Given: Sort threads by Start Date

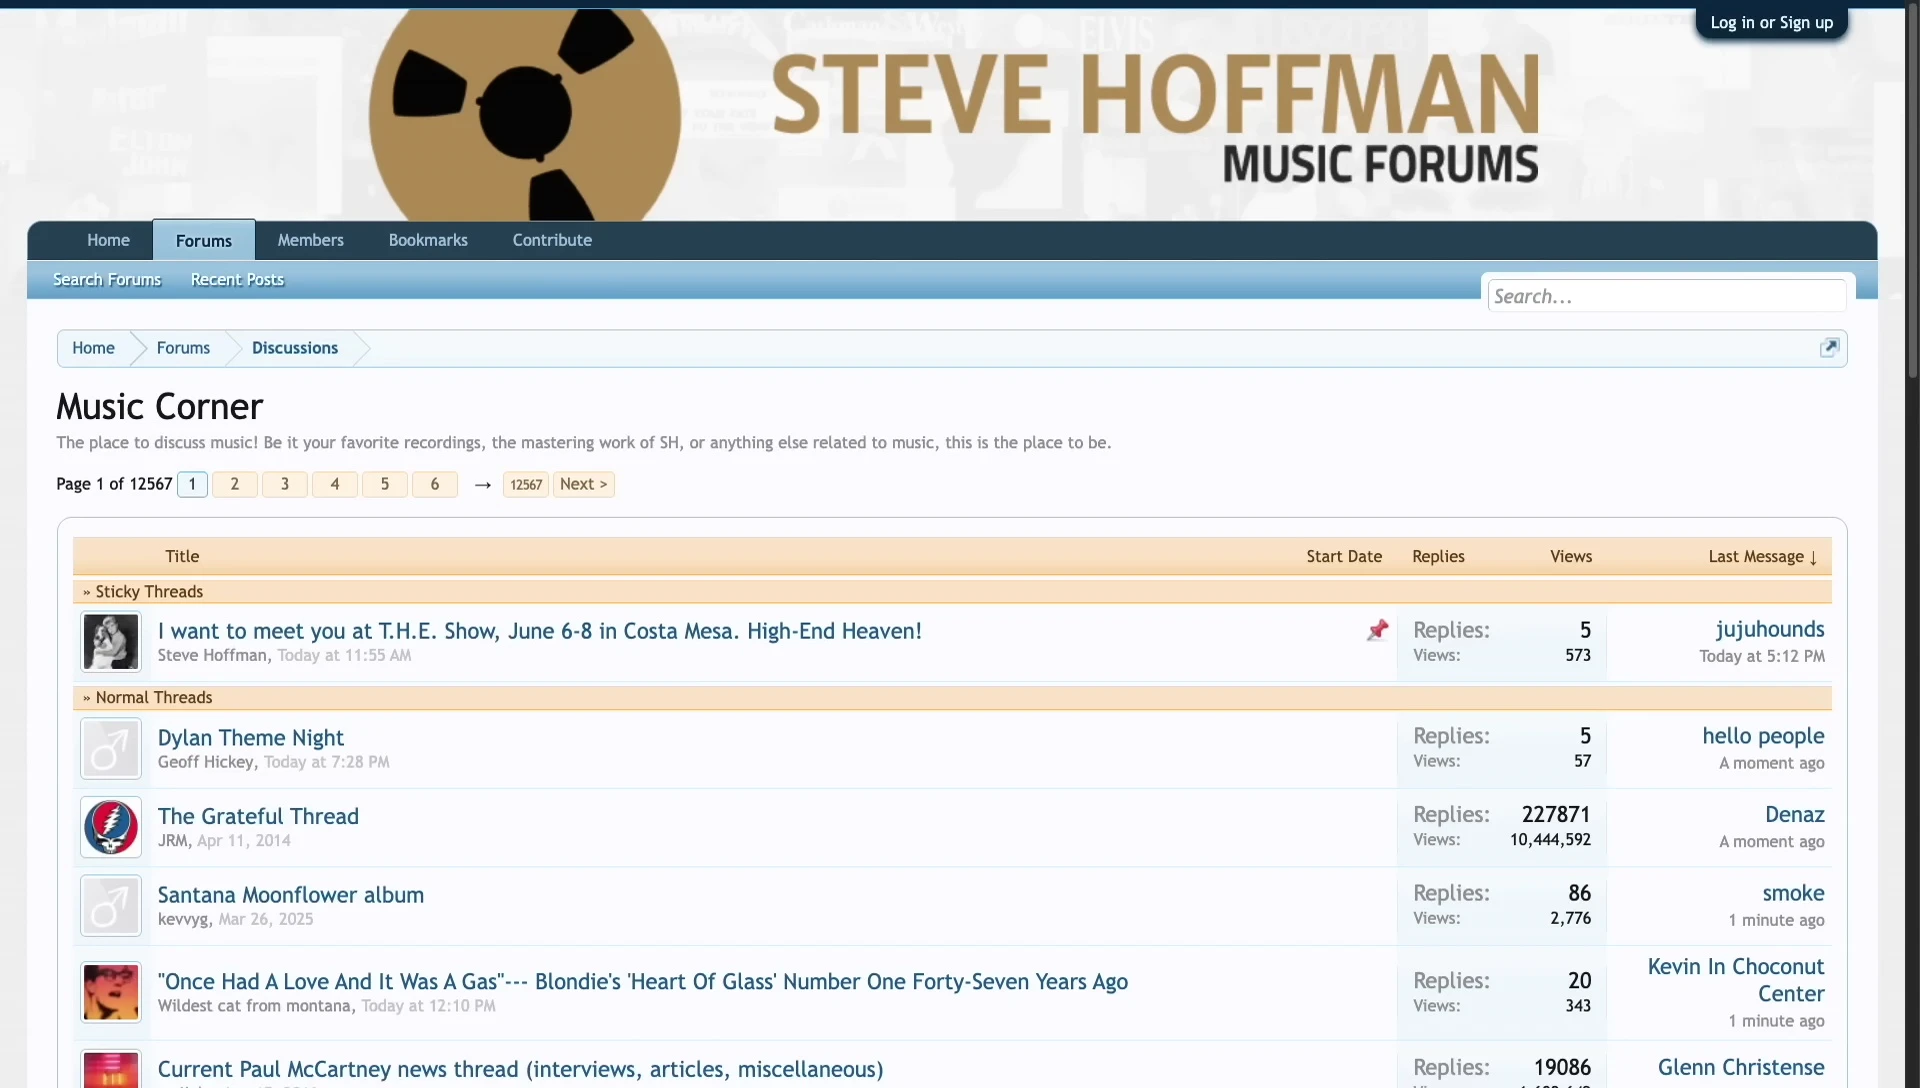Looking at the screenshot, I should pos(1344,556).
